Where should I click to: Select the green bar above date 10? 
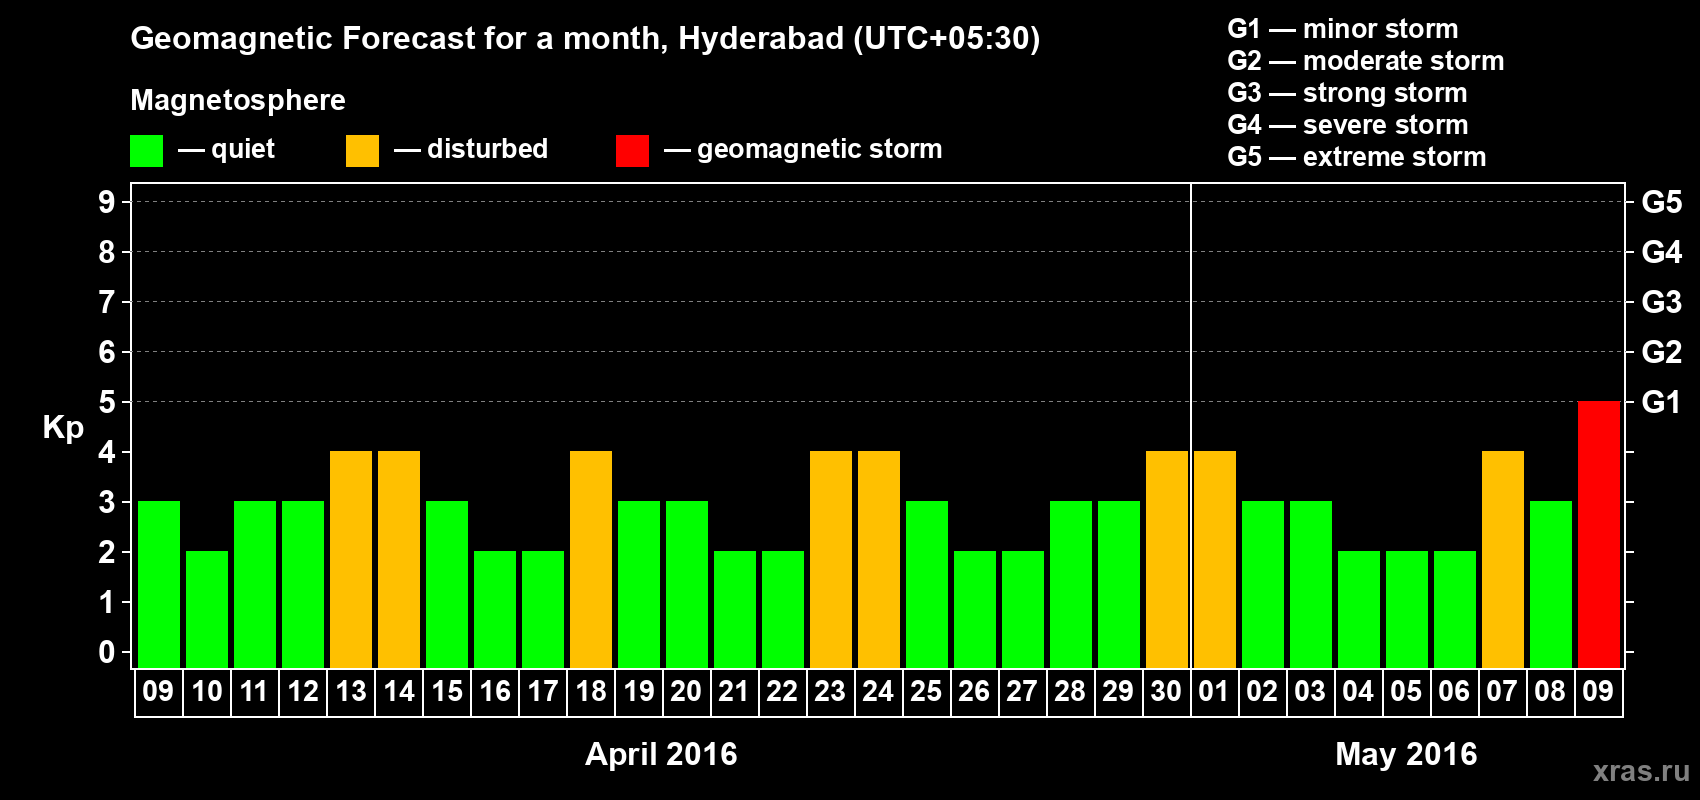pos(207,609)
